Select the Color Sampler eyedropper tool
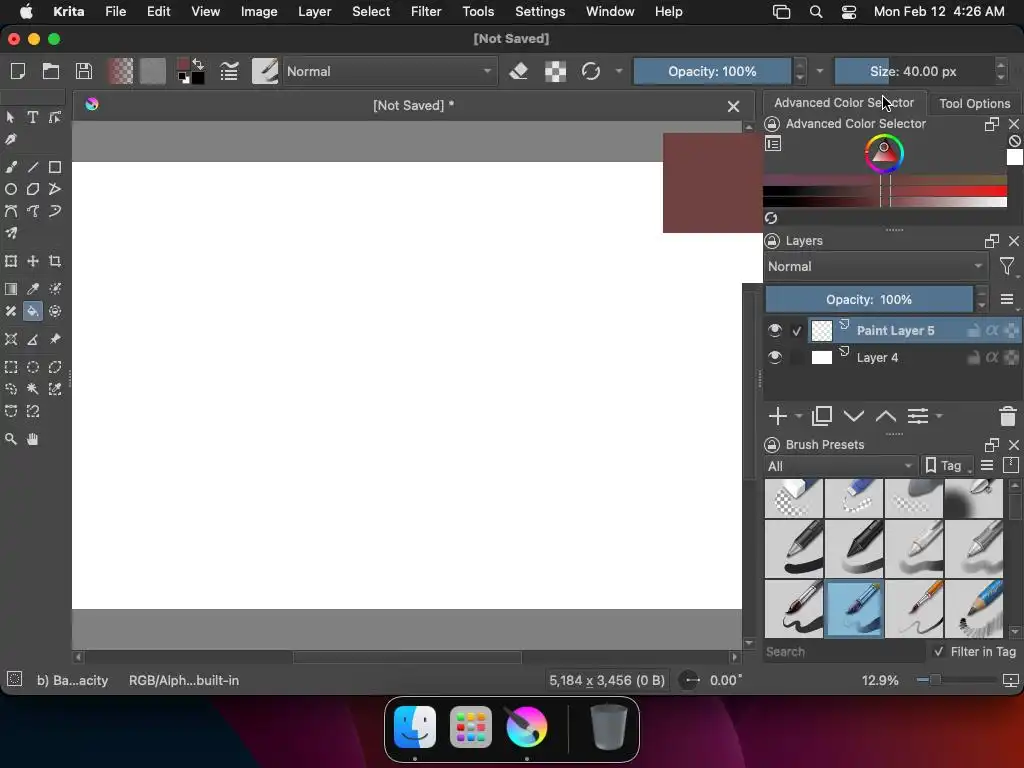The width and height of the screenshot is (1024, 768). coord(33,289)
